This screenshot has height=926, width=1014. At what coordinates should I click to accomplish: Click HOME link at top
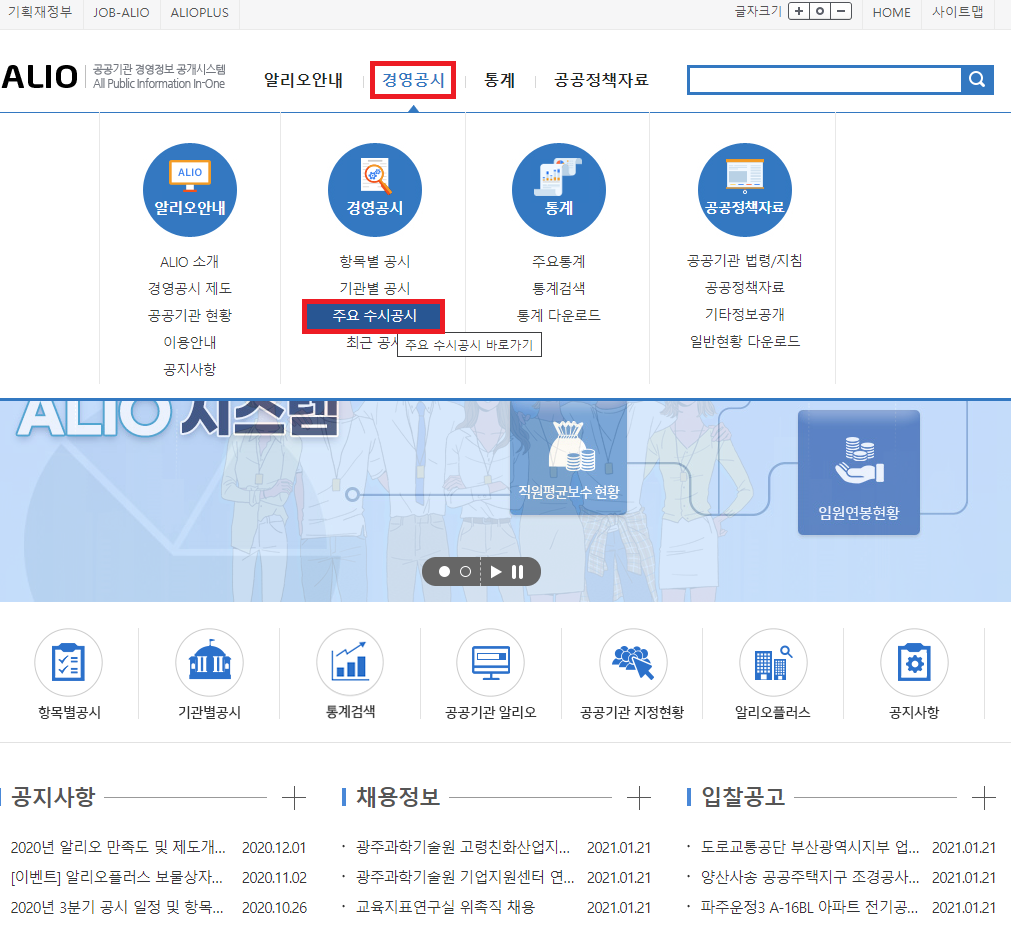pos(891,12)
